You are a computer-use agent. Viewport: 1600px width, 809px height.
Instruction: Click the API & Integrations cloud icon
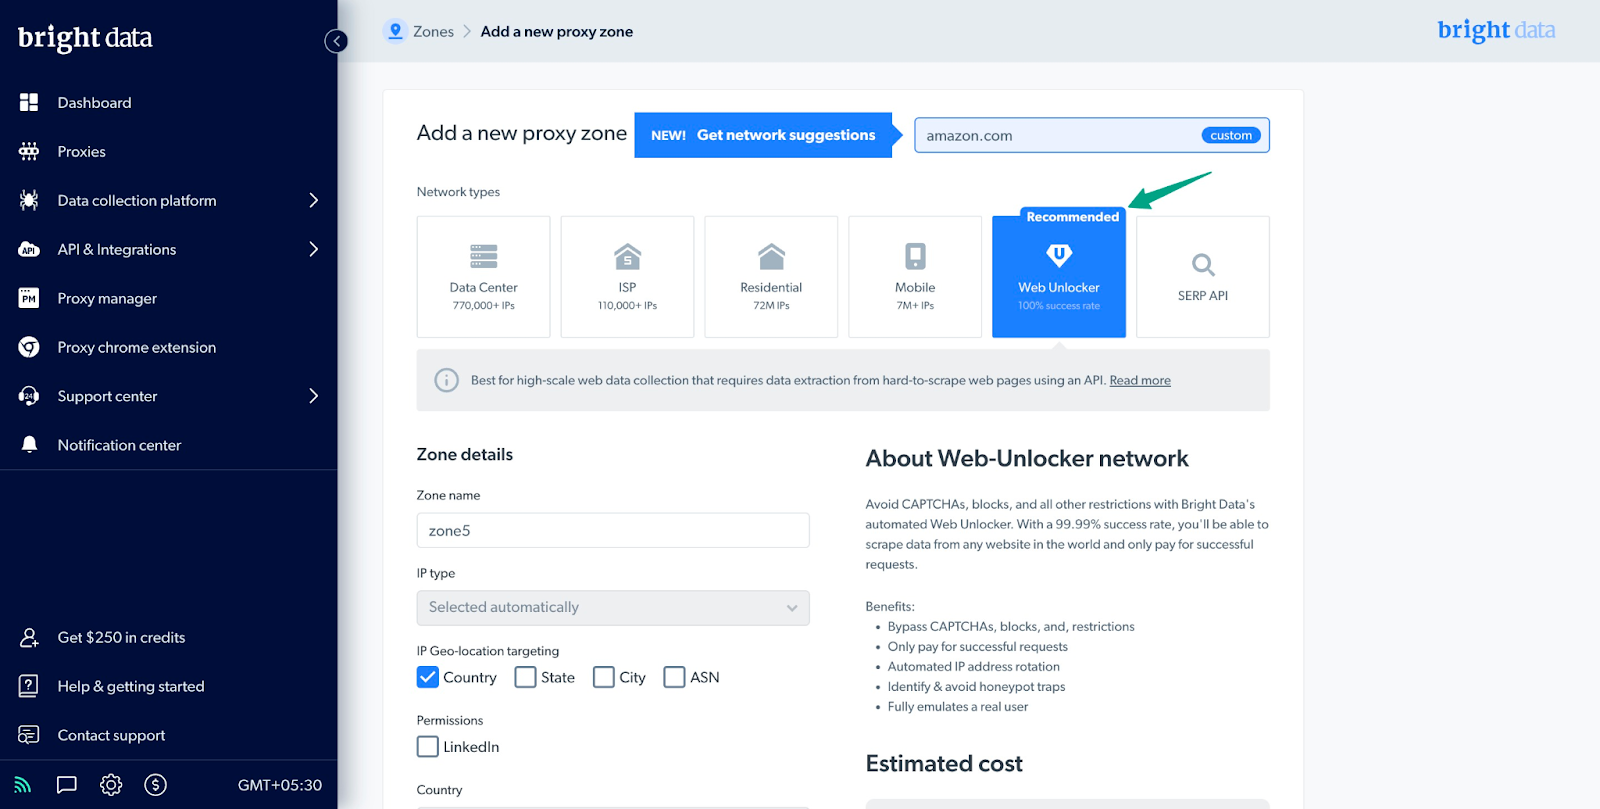[x=29, y=249]
